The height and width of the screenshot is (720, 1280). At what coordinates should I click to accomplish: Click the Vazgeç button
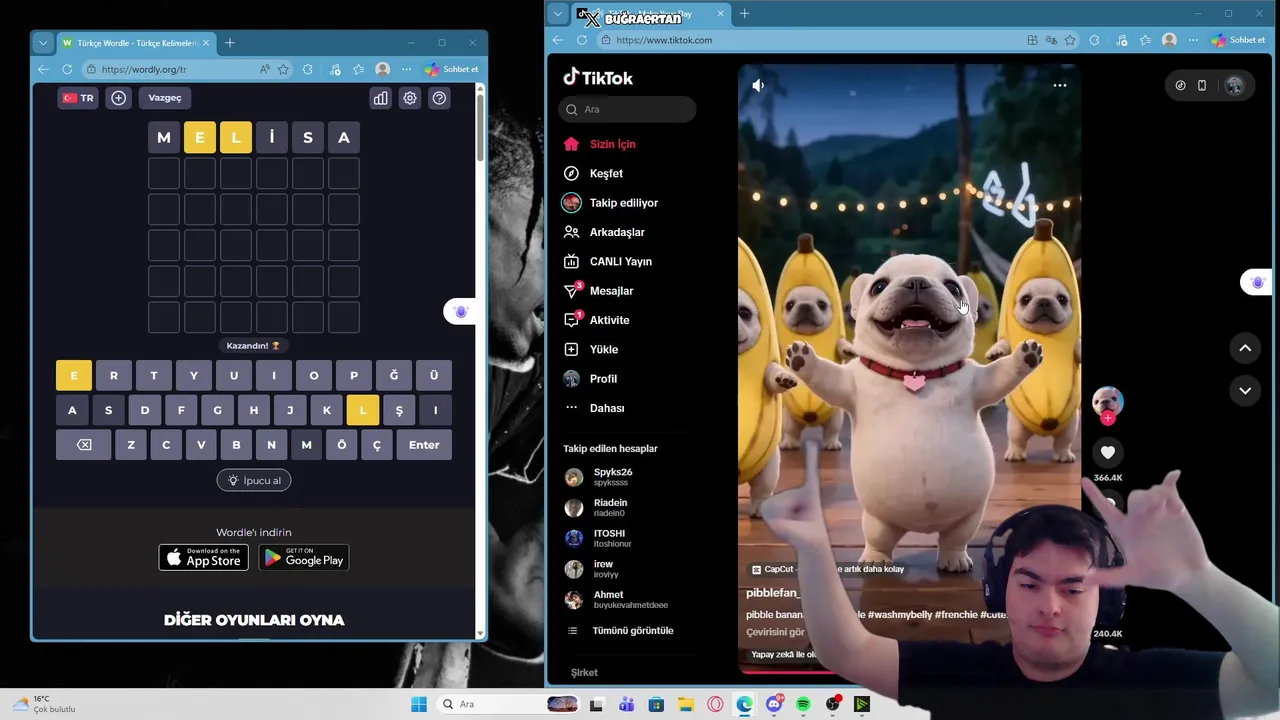pos(165,98)
